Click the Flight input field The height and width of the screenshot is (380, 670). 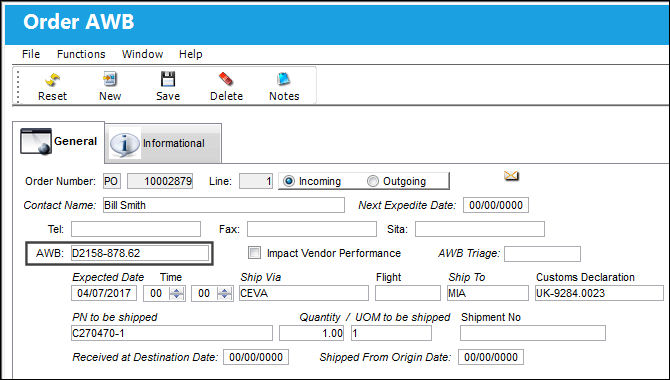[x=408, y=294]
